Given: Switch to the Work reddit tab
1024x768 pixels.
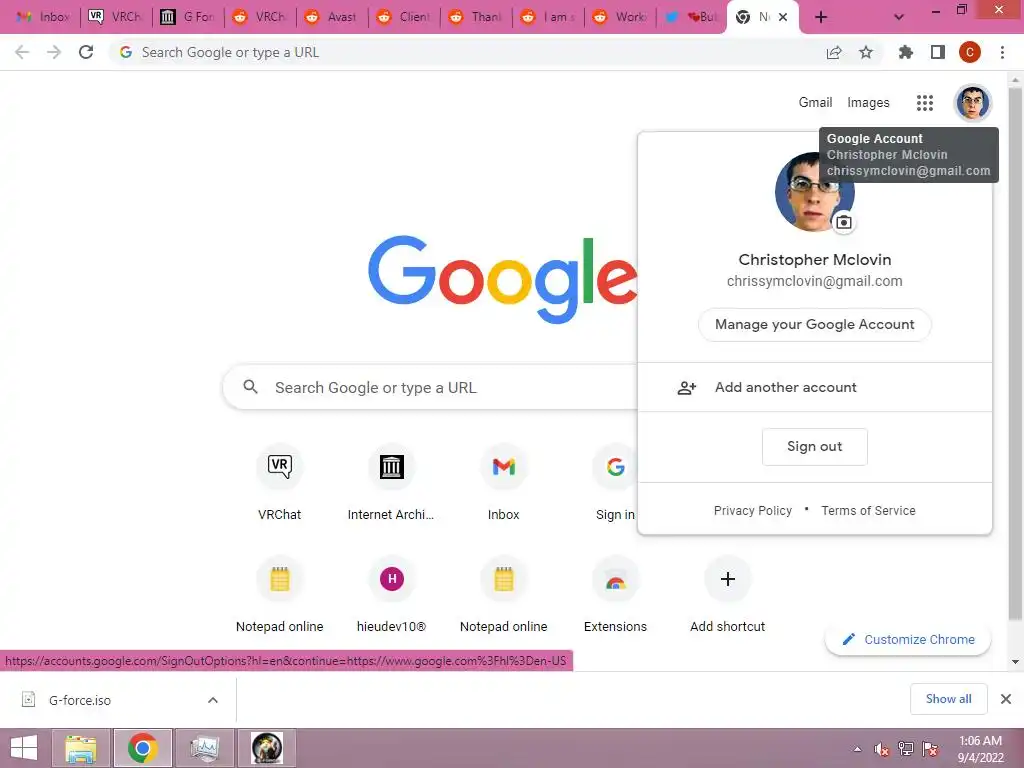Looking at the screenshot, I should click(x=619, y=17).
